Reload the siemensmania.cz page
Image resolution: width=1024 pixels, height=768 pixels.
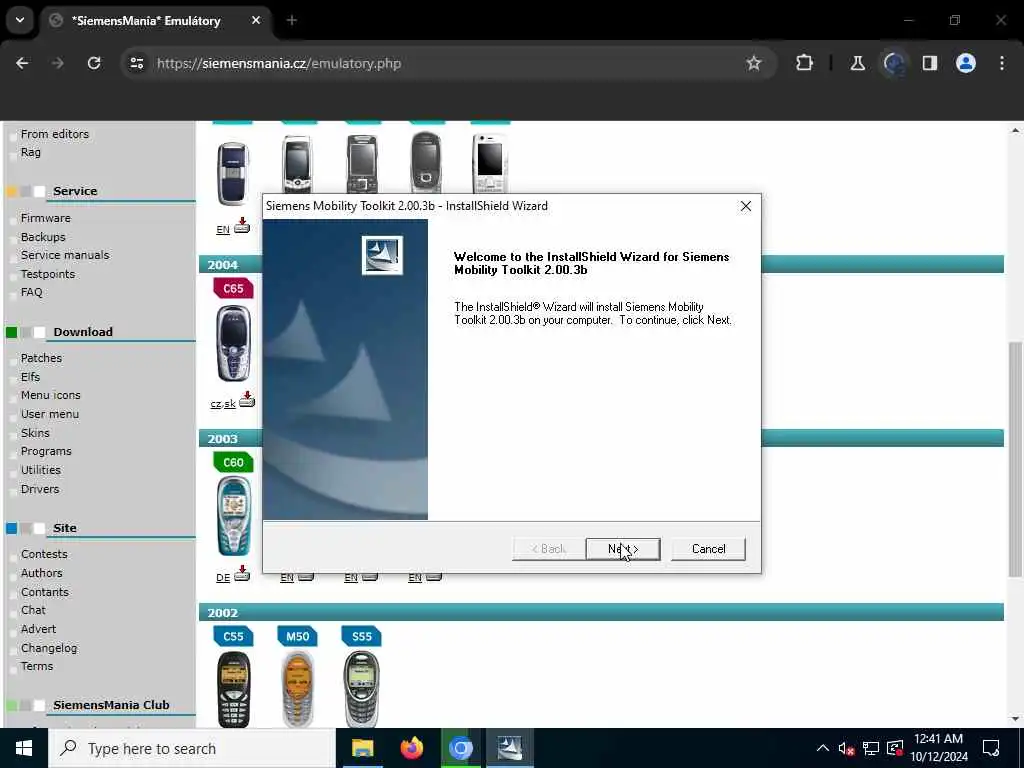coord(94,63)
